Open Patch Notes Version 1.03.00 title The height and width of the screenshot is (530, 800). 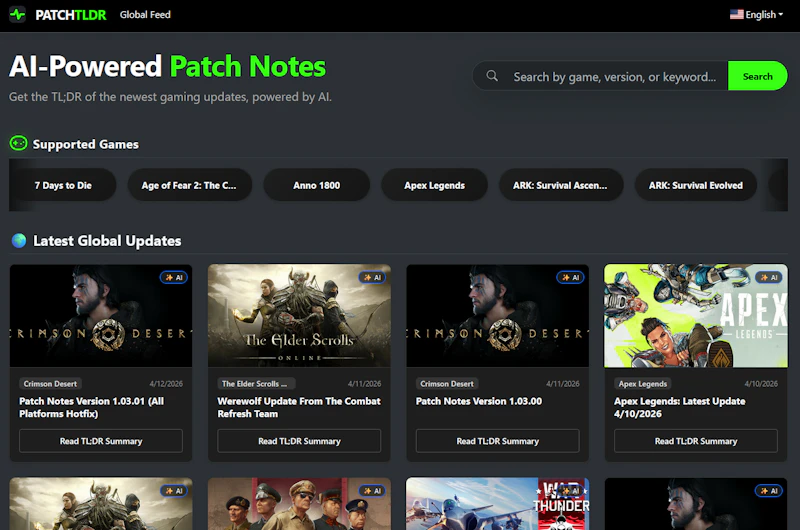[x=479, y=401]
